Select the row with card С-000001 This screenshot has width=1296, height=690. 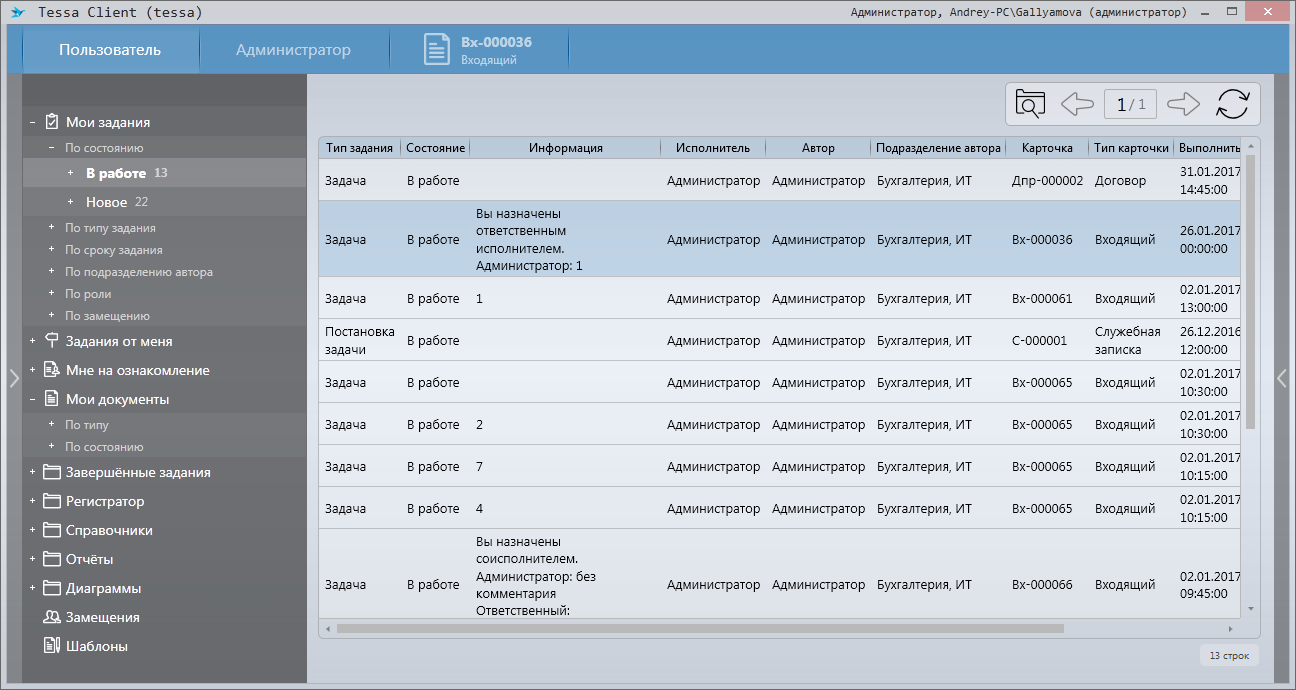(780, 340)
